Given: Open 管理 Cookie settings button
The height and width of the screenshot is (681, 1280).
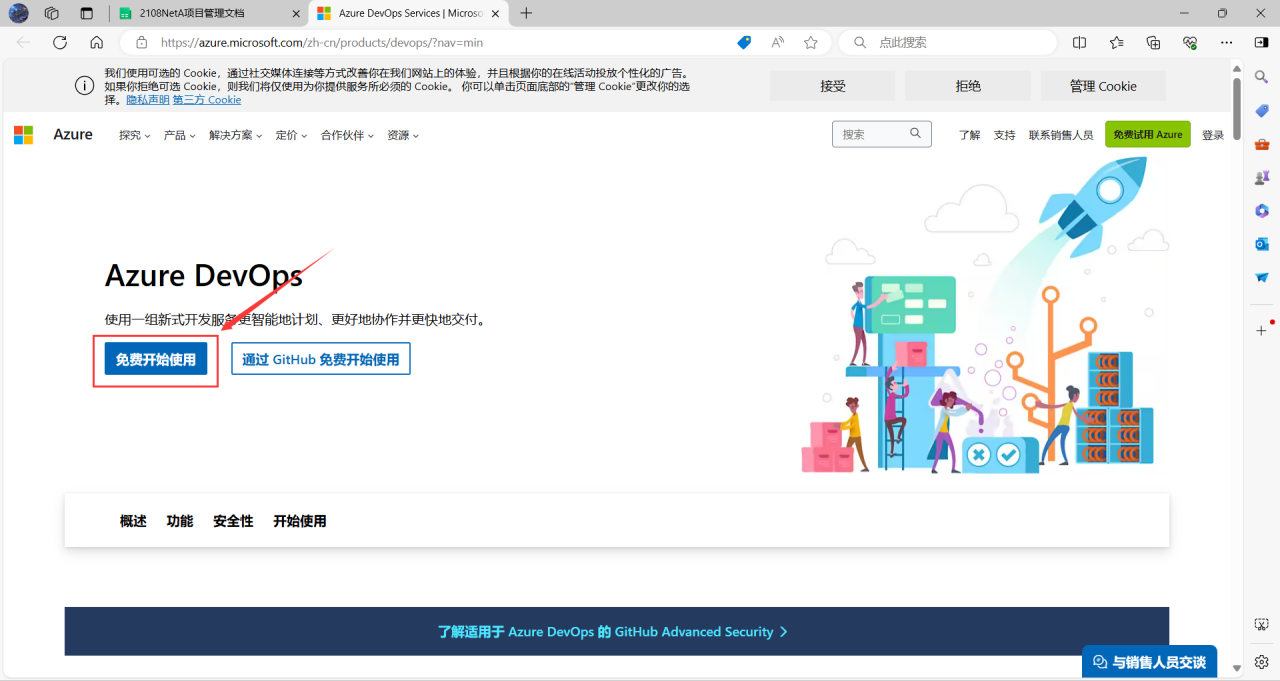Looking at the screenshot, I should tap(1103, 86).
